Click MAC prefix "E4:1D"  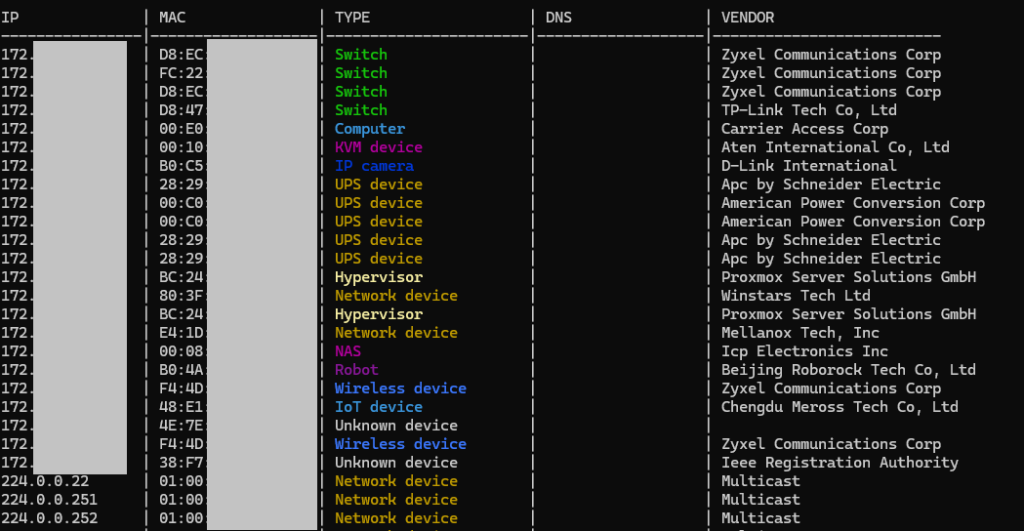[x=182, y=332]
